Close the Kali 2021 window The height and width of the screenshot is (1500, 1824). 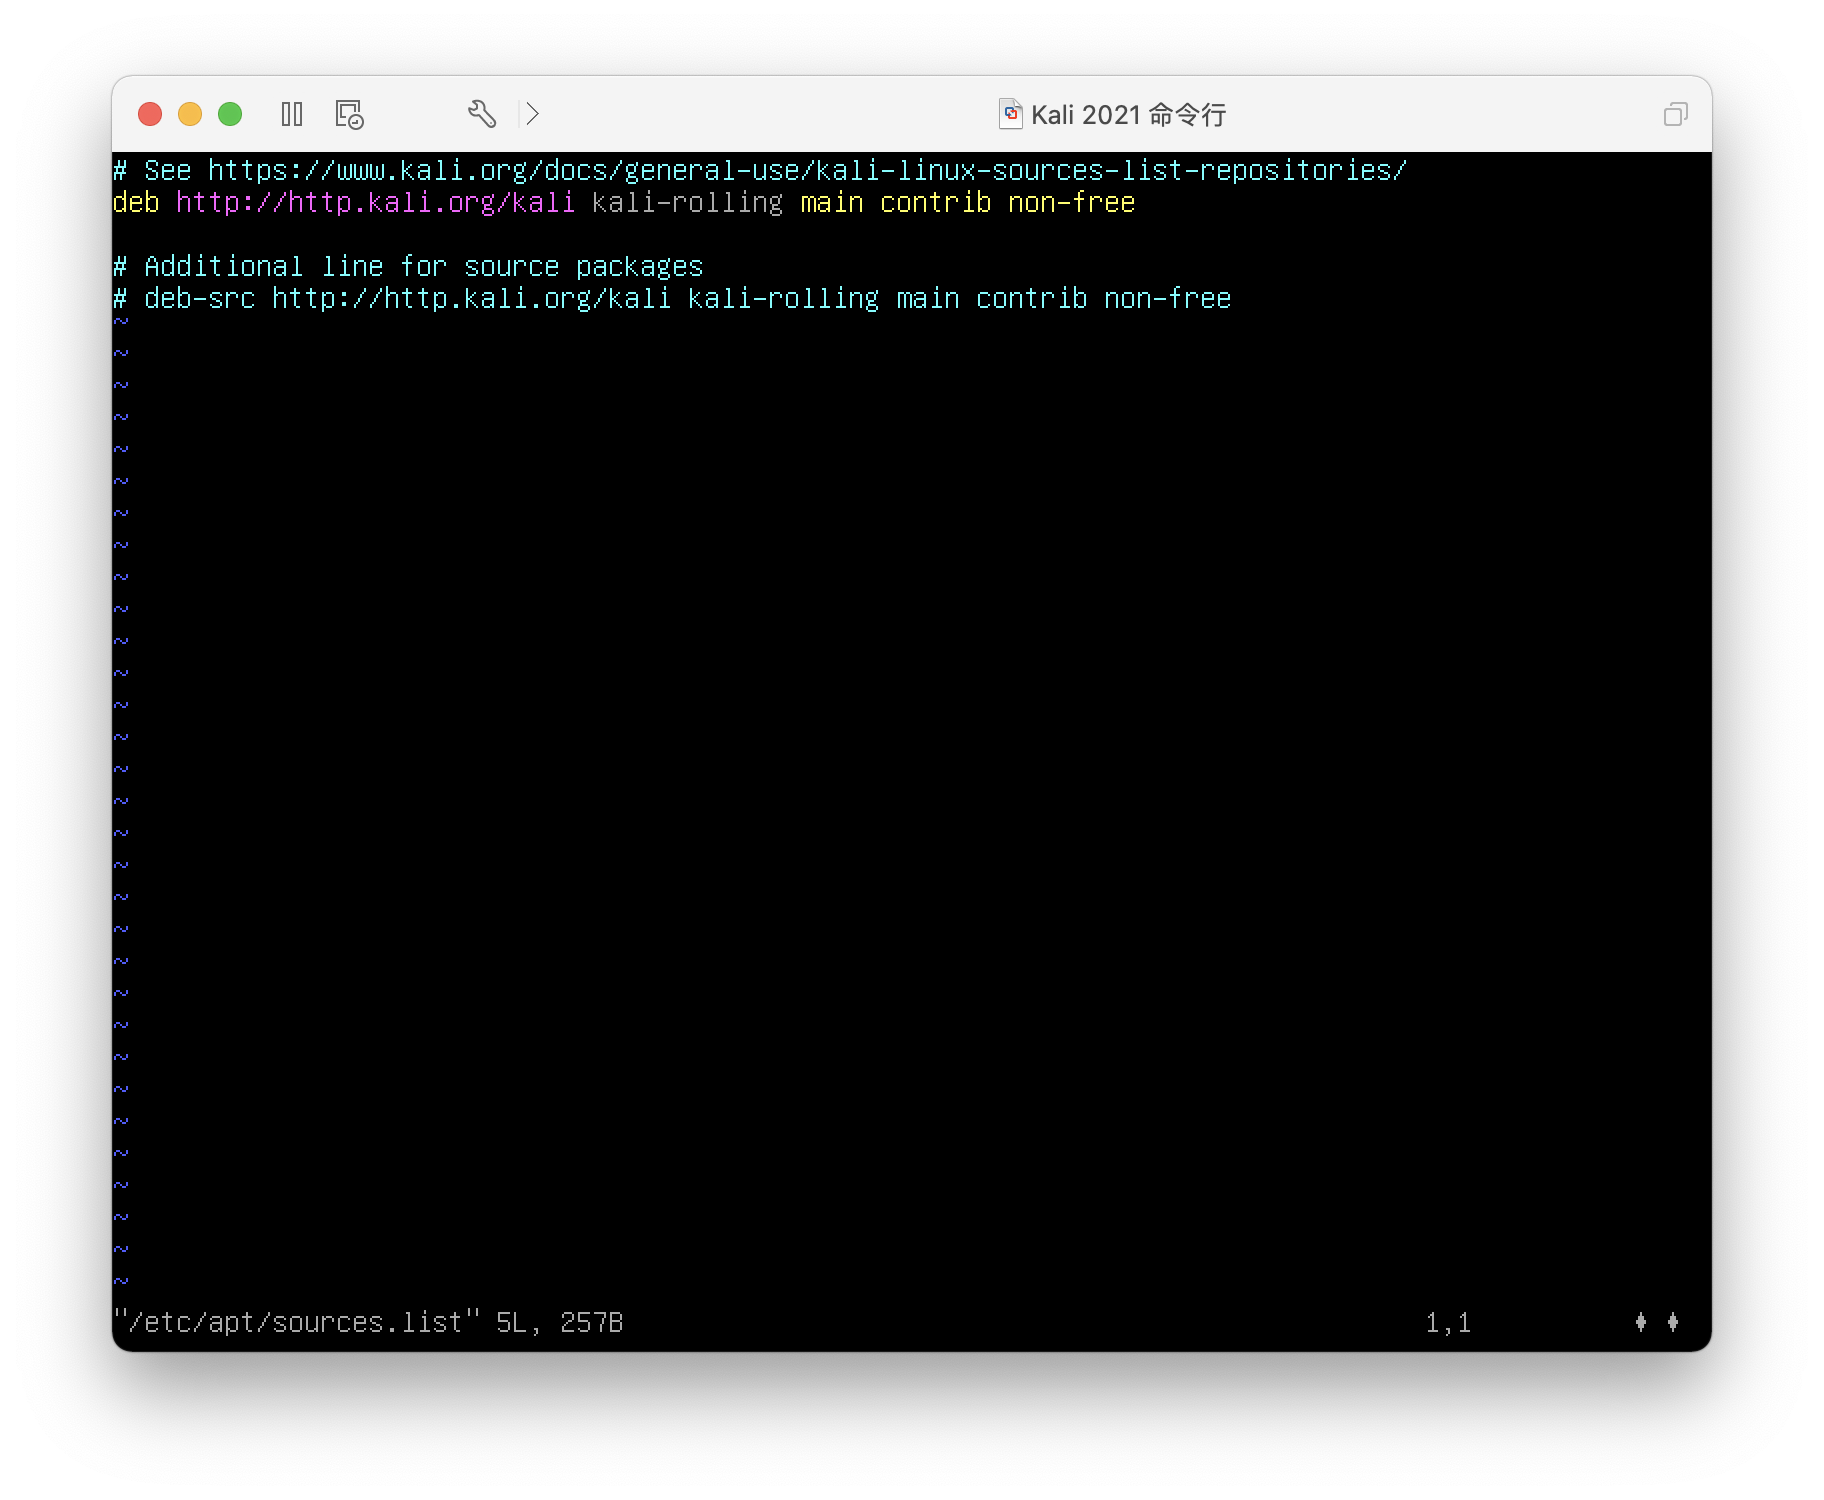tap(150, 114)
